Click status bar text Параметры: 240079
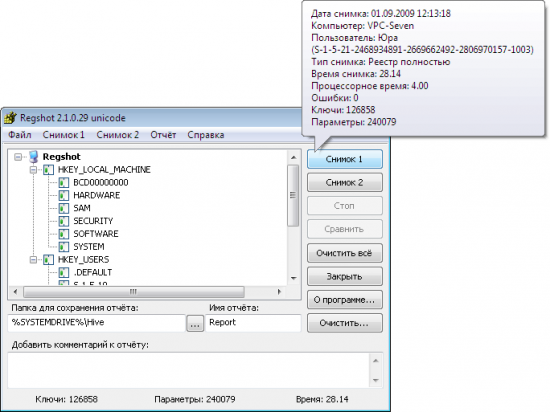The image size is (550, 412). click(195, 400)
